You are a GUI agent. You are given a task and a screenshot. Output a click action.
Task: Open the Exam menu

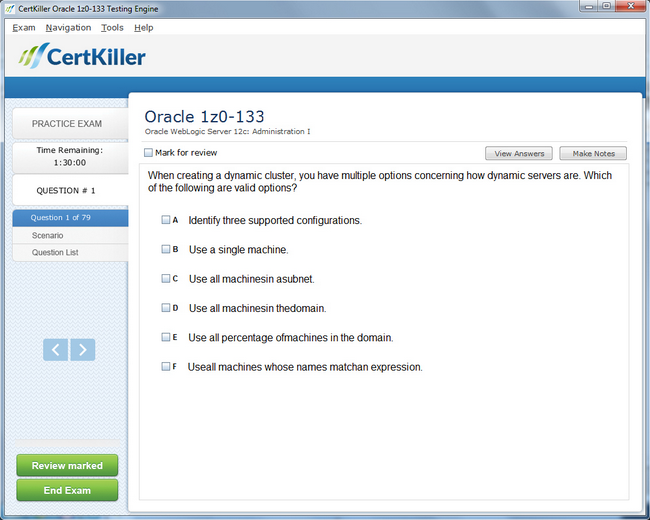(24, 28)
